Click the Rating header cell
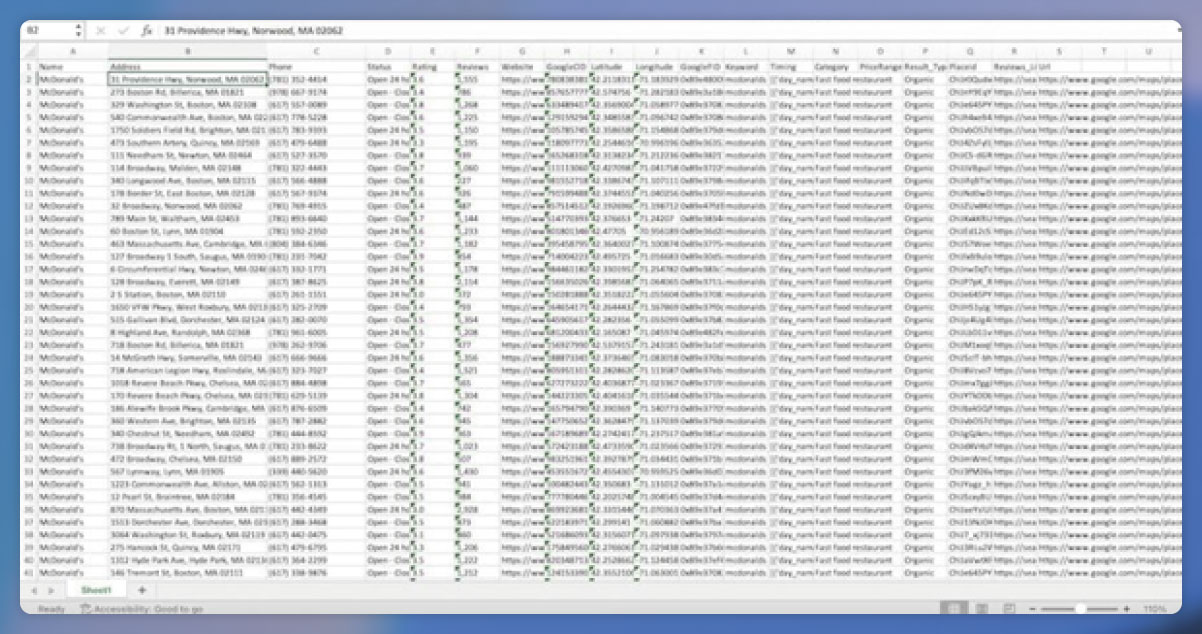Image resolution: width=1202 pixels, height=634 pixels. 433,66
